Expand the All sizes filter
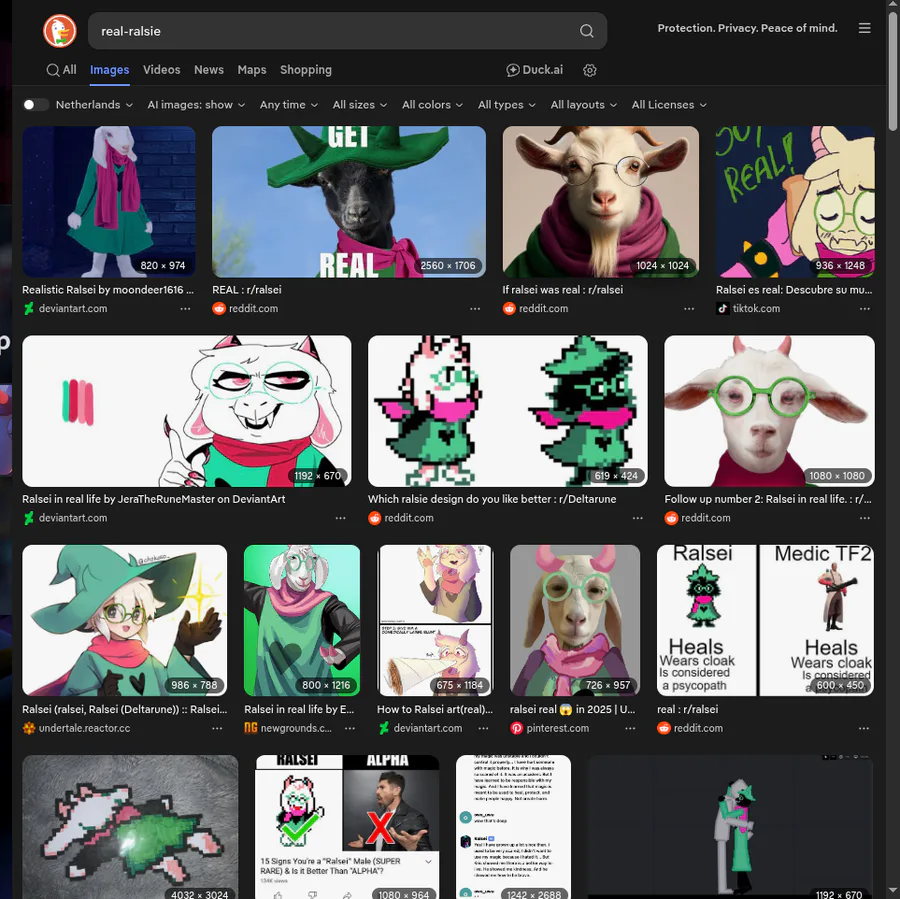The height and width of the screenshot is (899, 900). click(360, 104)
